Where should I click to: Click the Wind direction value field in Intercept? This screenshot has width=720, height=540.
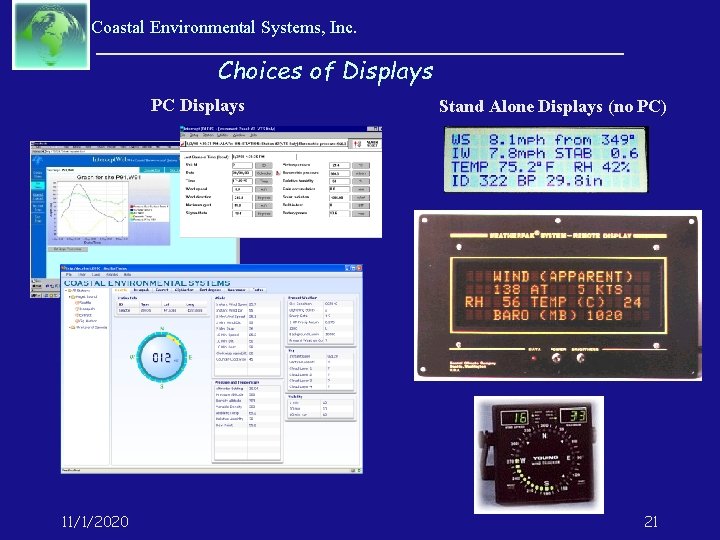click(242, 197)
